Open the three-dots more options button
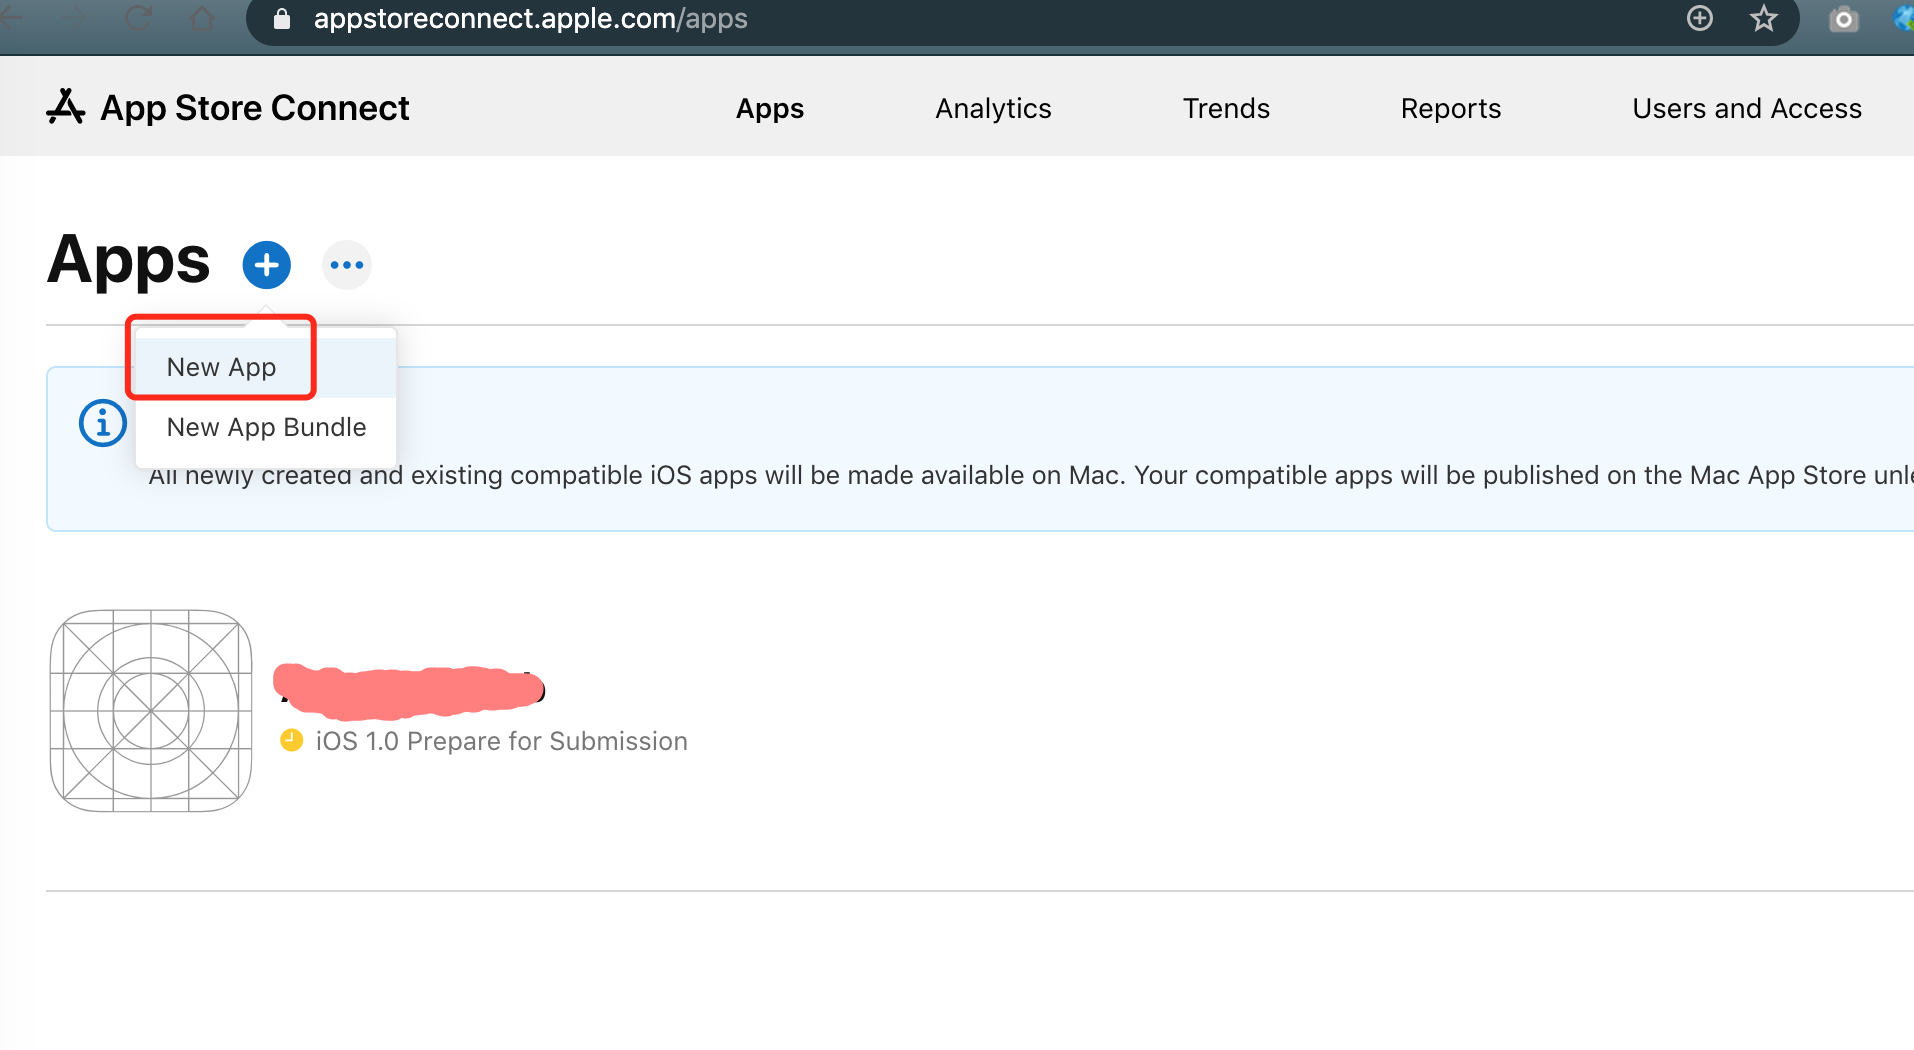1914x1050 pixels. pyautogui.click(x=347, y=265)
